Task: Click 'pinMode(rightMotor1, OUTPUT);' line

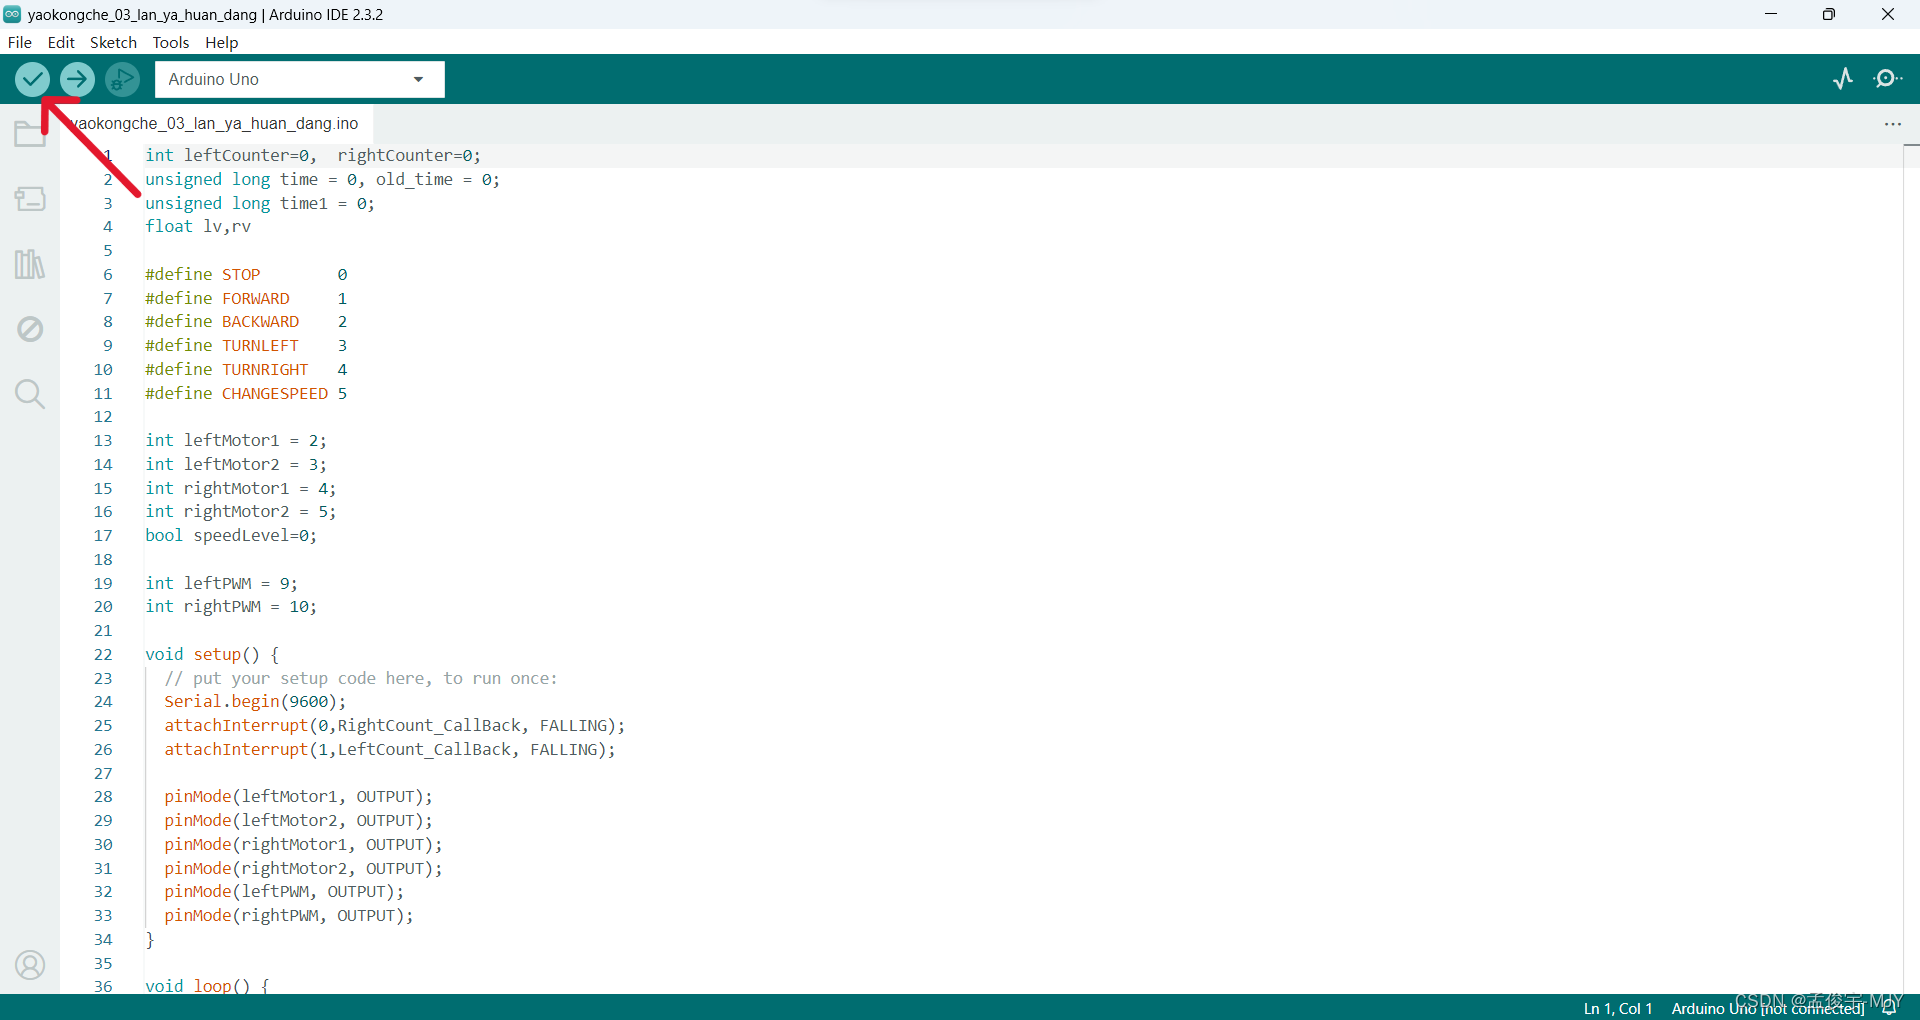Action: (303, 845)
